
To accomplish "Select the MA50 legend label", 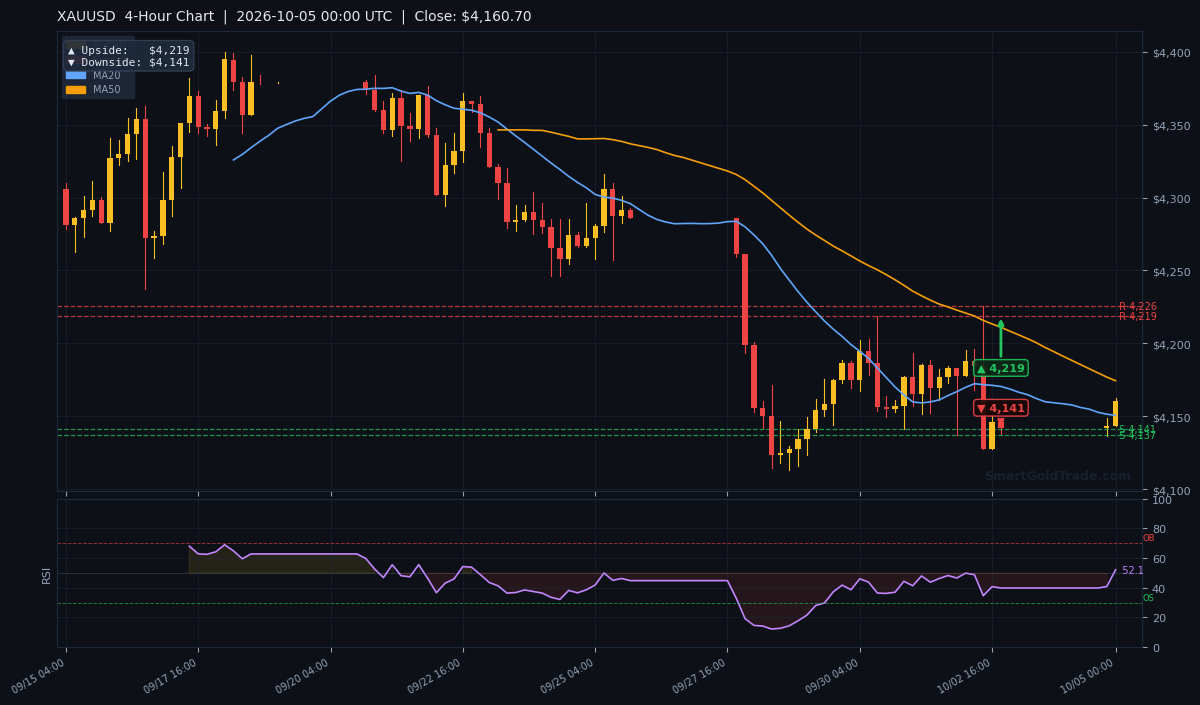I will (x=106, y=90).
